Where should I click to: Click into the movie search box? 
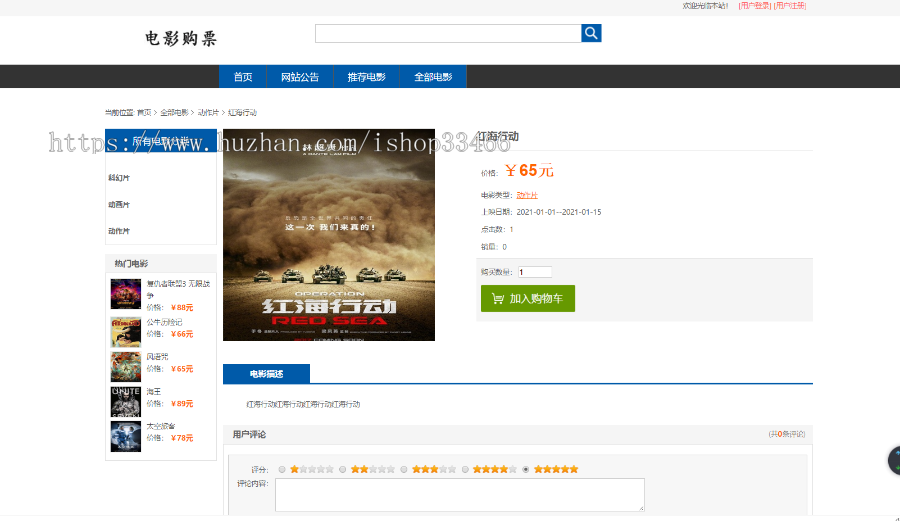(x=448, y=33)
